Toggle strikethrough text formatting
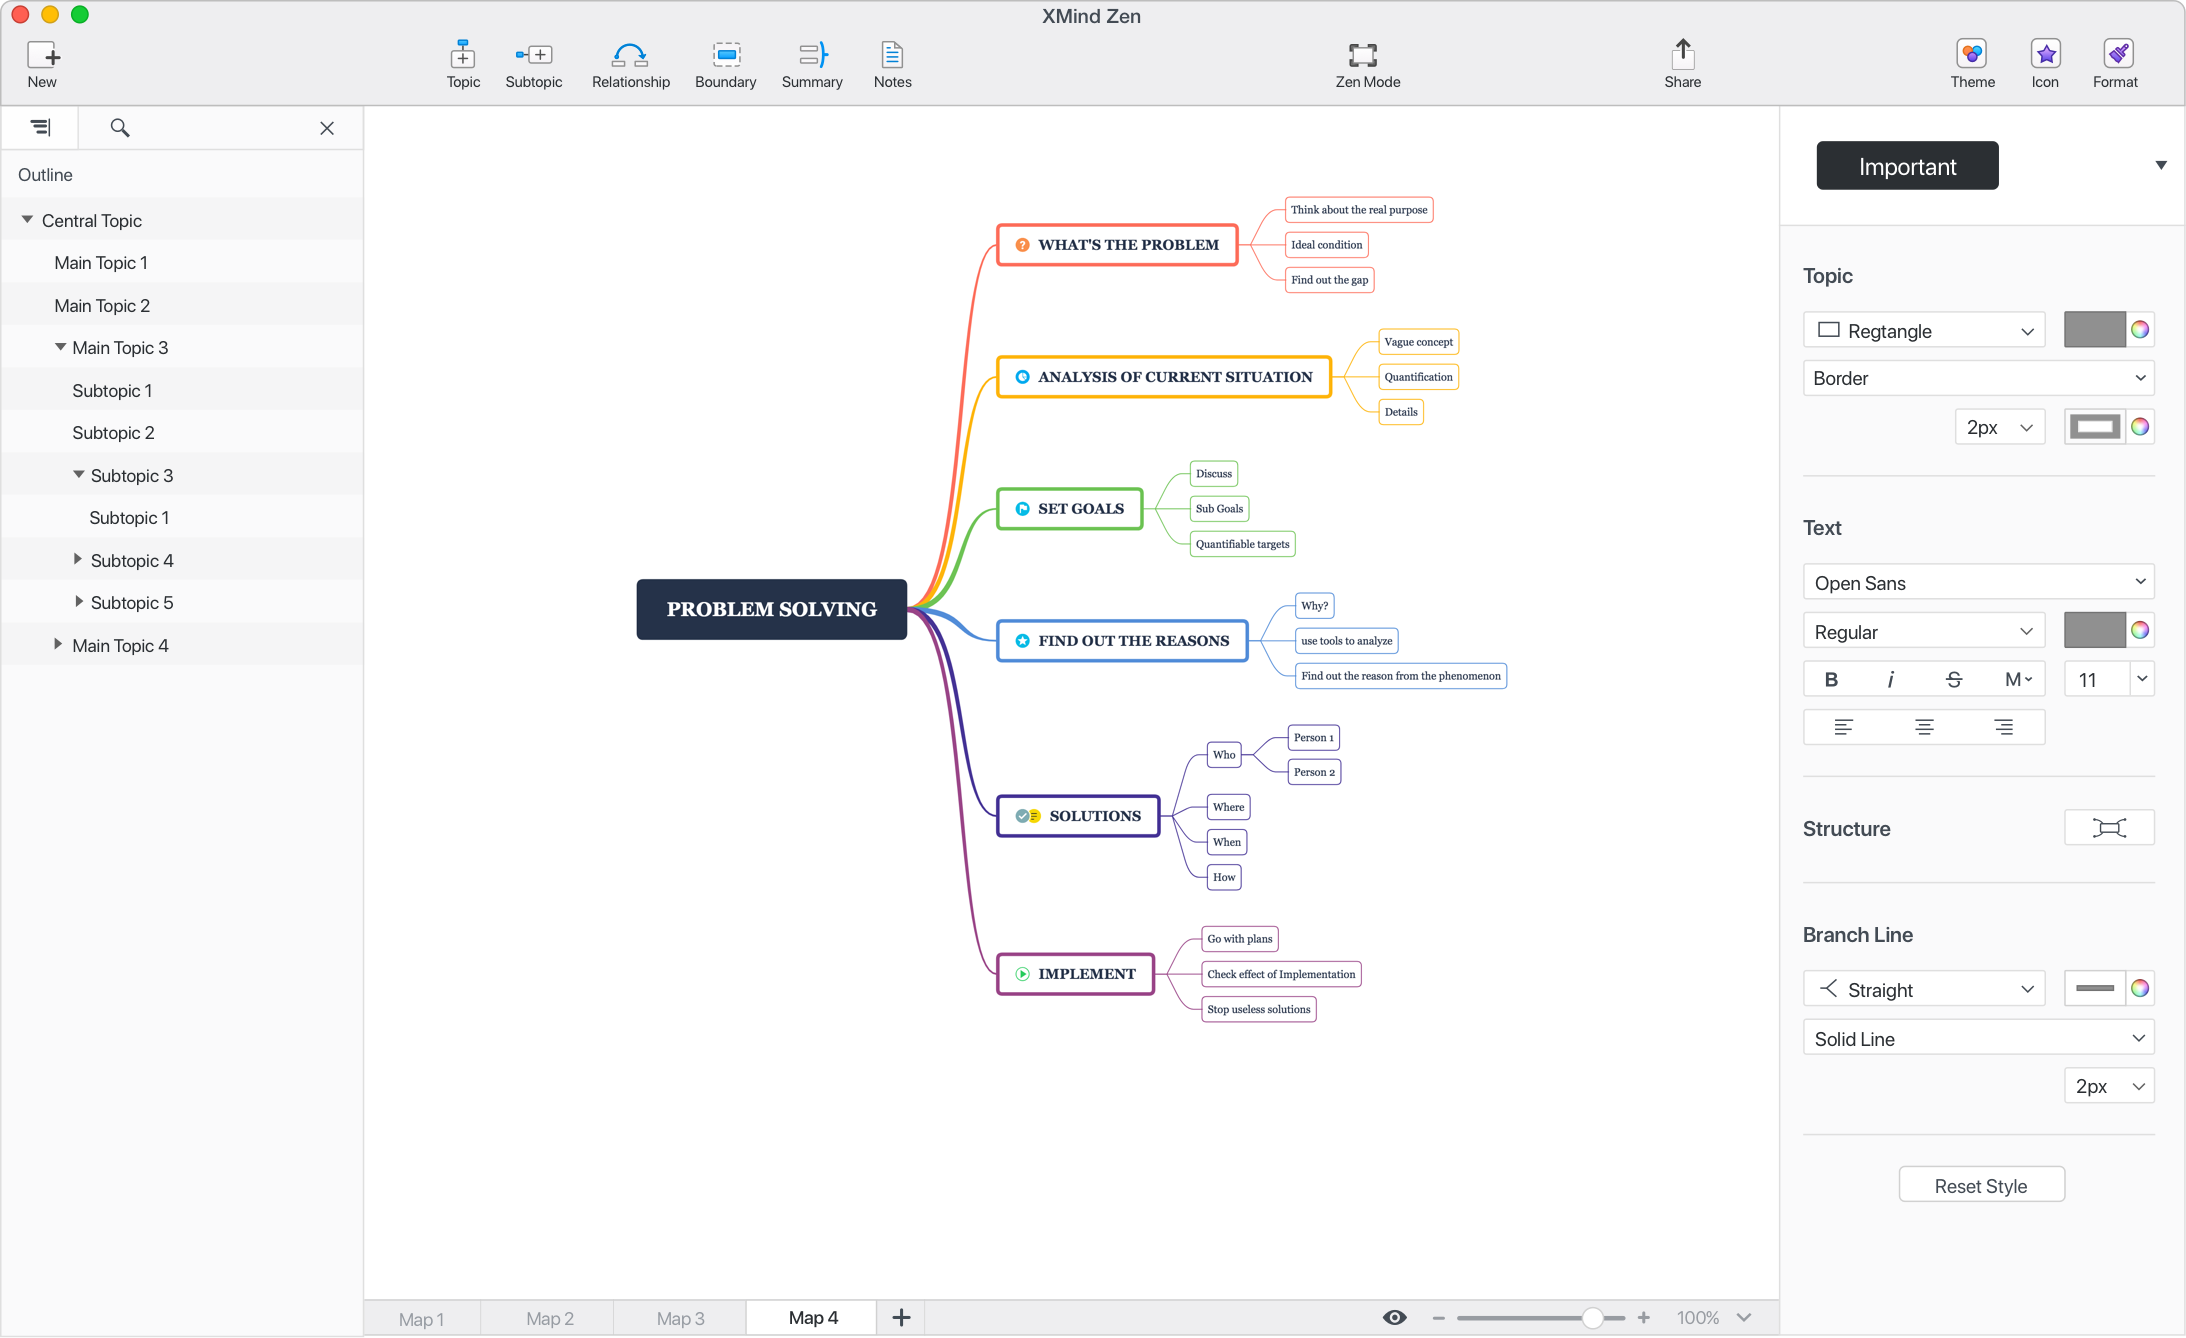 (x=1953, y=678)
